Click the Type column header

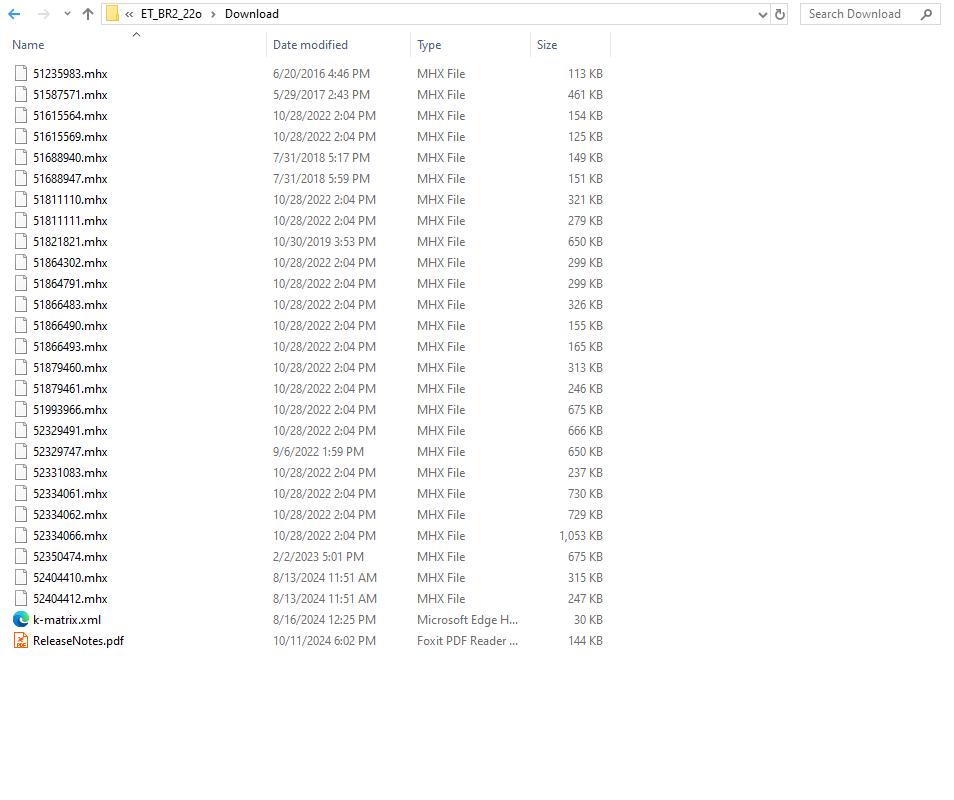(x=428, y=45)
